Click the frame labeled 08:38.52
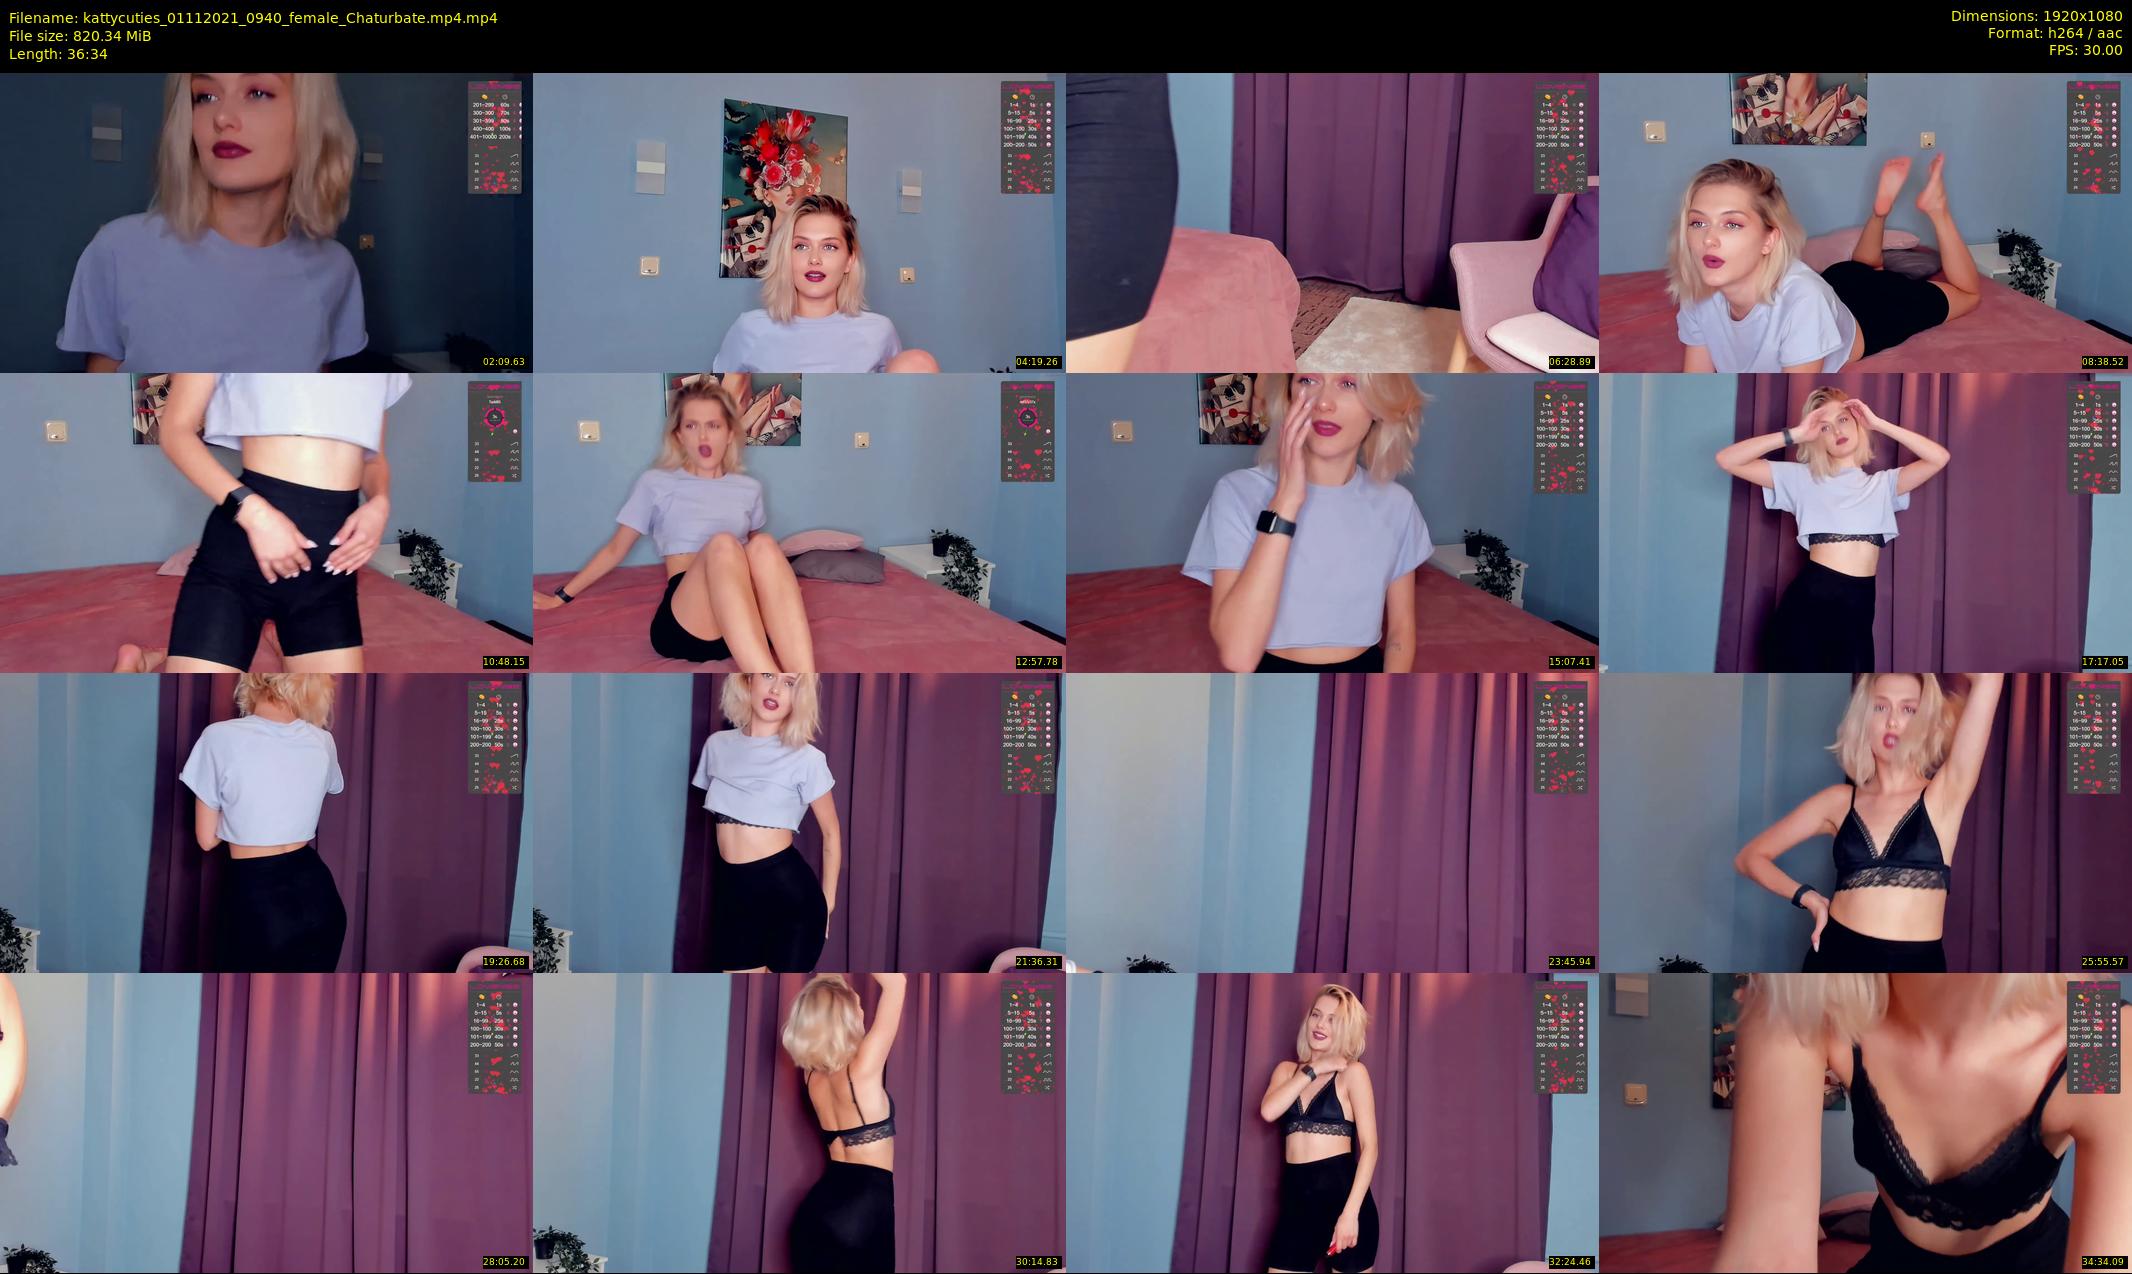2132x1274 pixels. click(1865, 222)
